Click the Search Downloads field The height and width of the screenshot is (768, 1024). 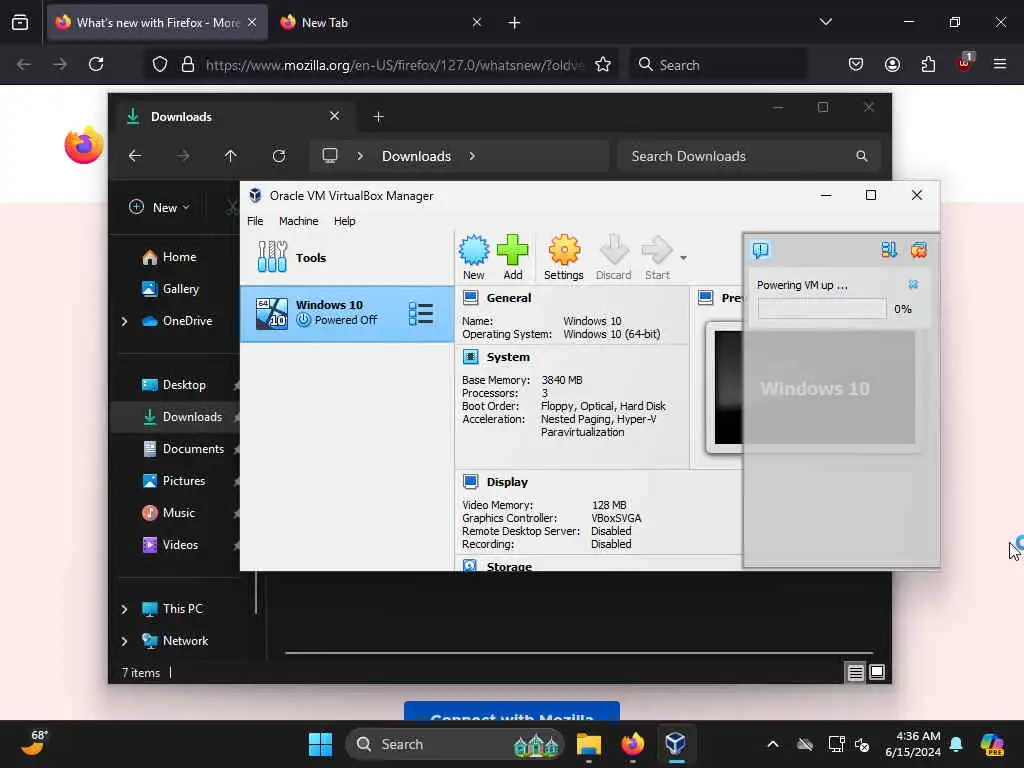point(749,156)
